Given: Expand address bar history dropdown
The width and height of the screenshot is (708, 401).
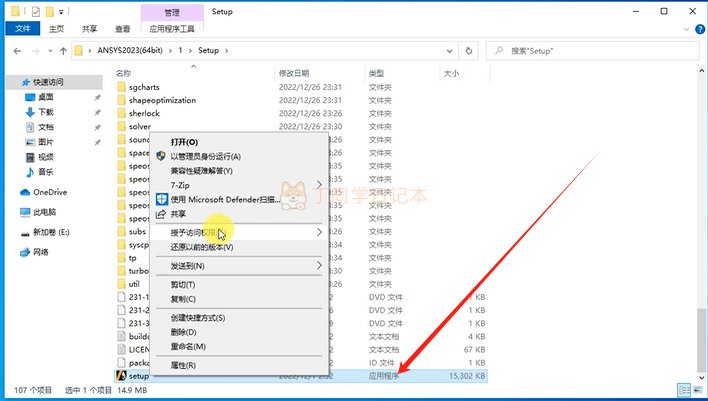Looking at the screenshot, I should coord(449,51).
